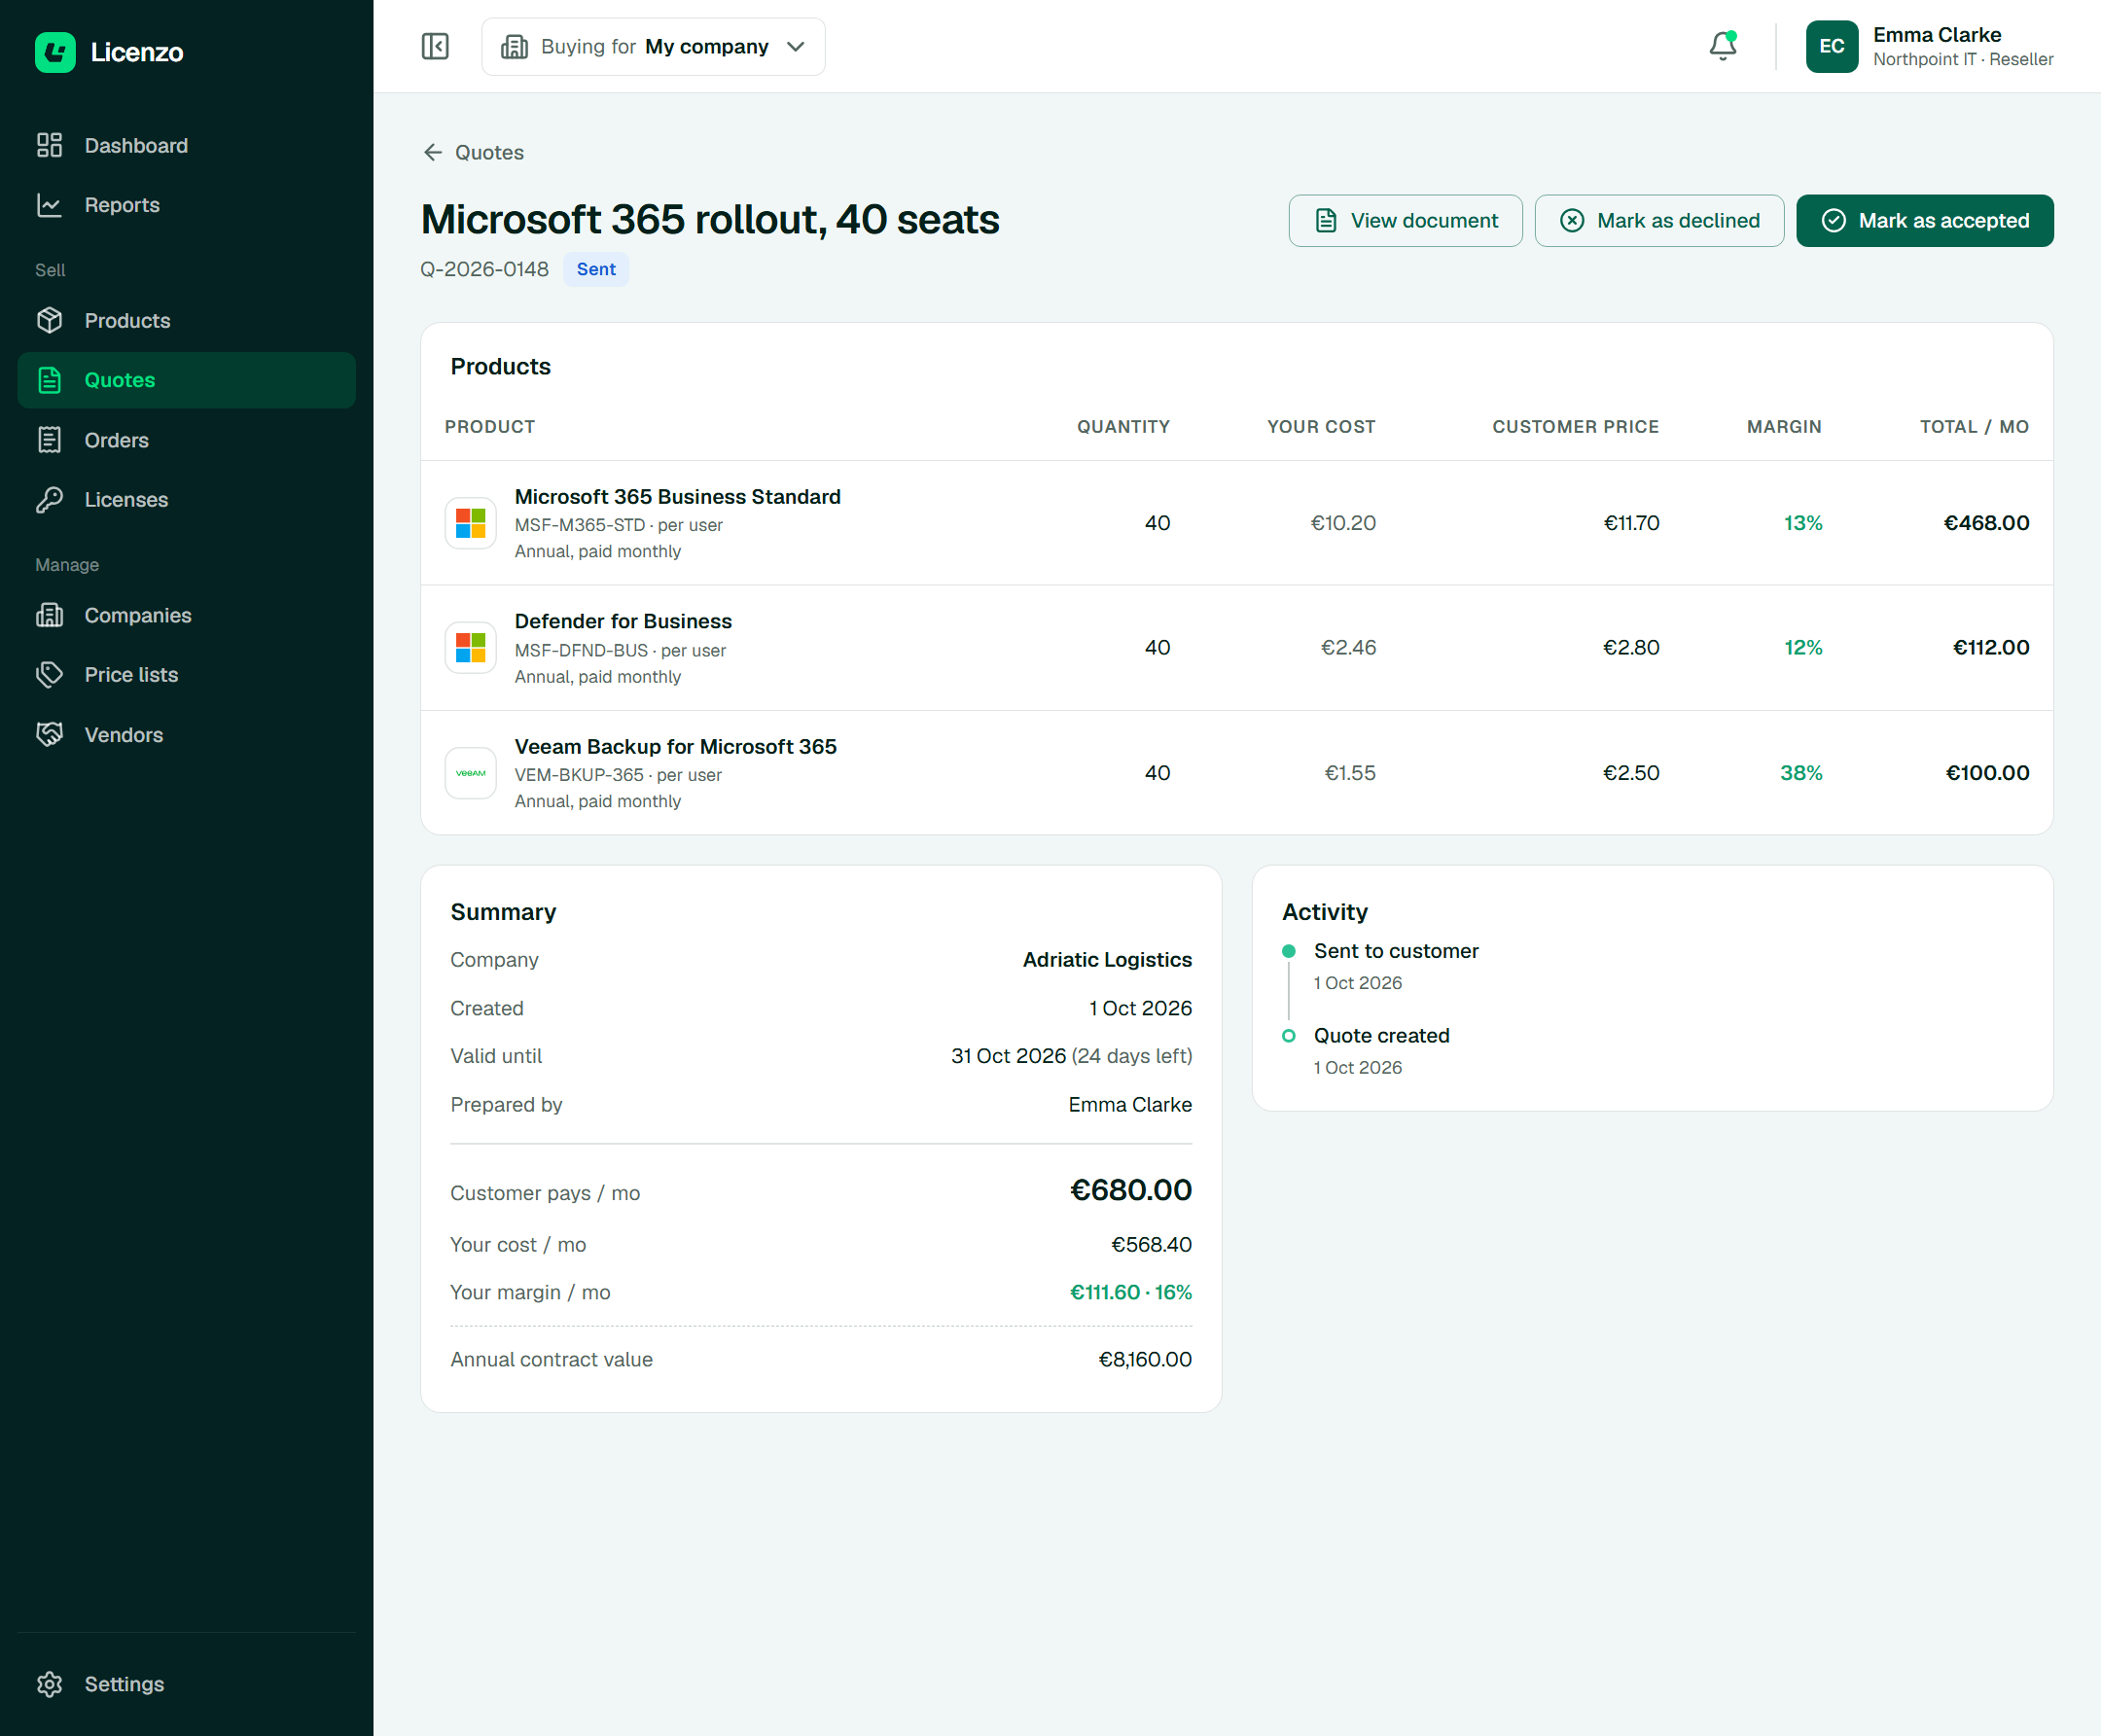Open Emma Clarke account menu

tap(1929, 46)
